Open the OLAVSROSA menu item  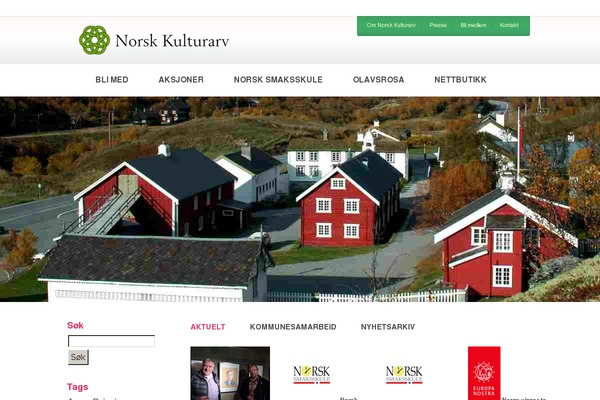tap(378, 80)
